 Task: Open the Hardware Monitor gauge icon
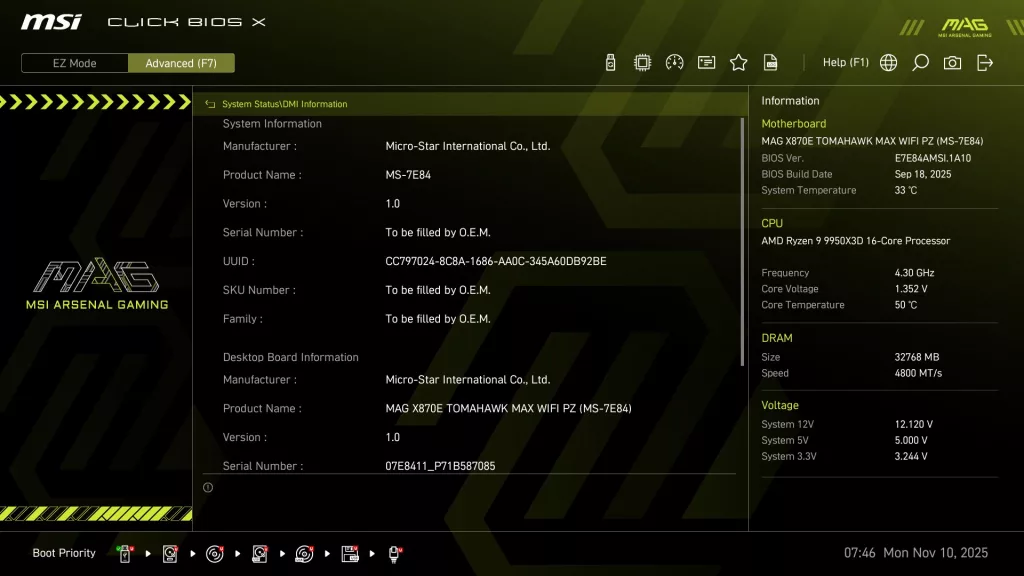point(673,62)
